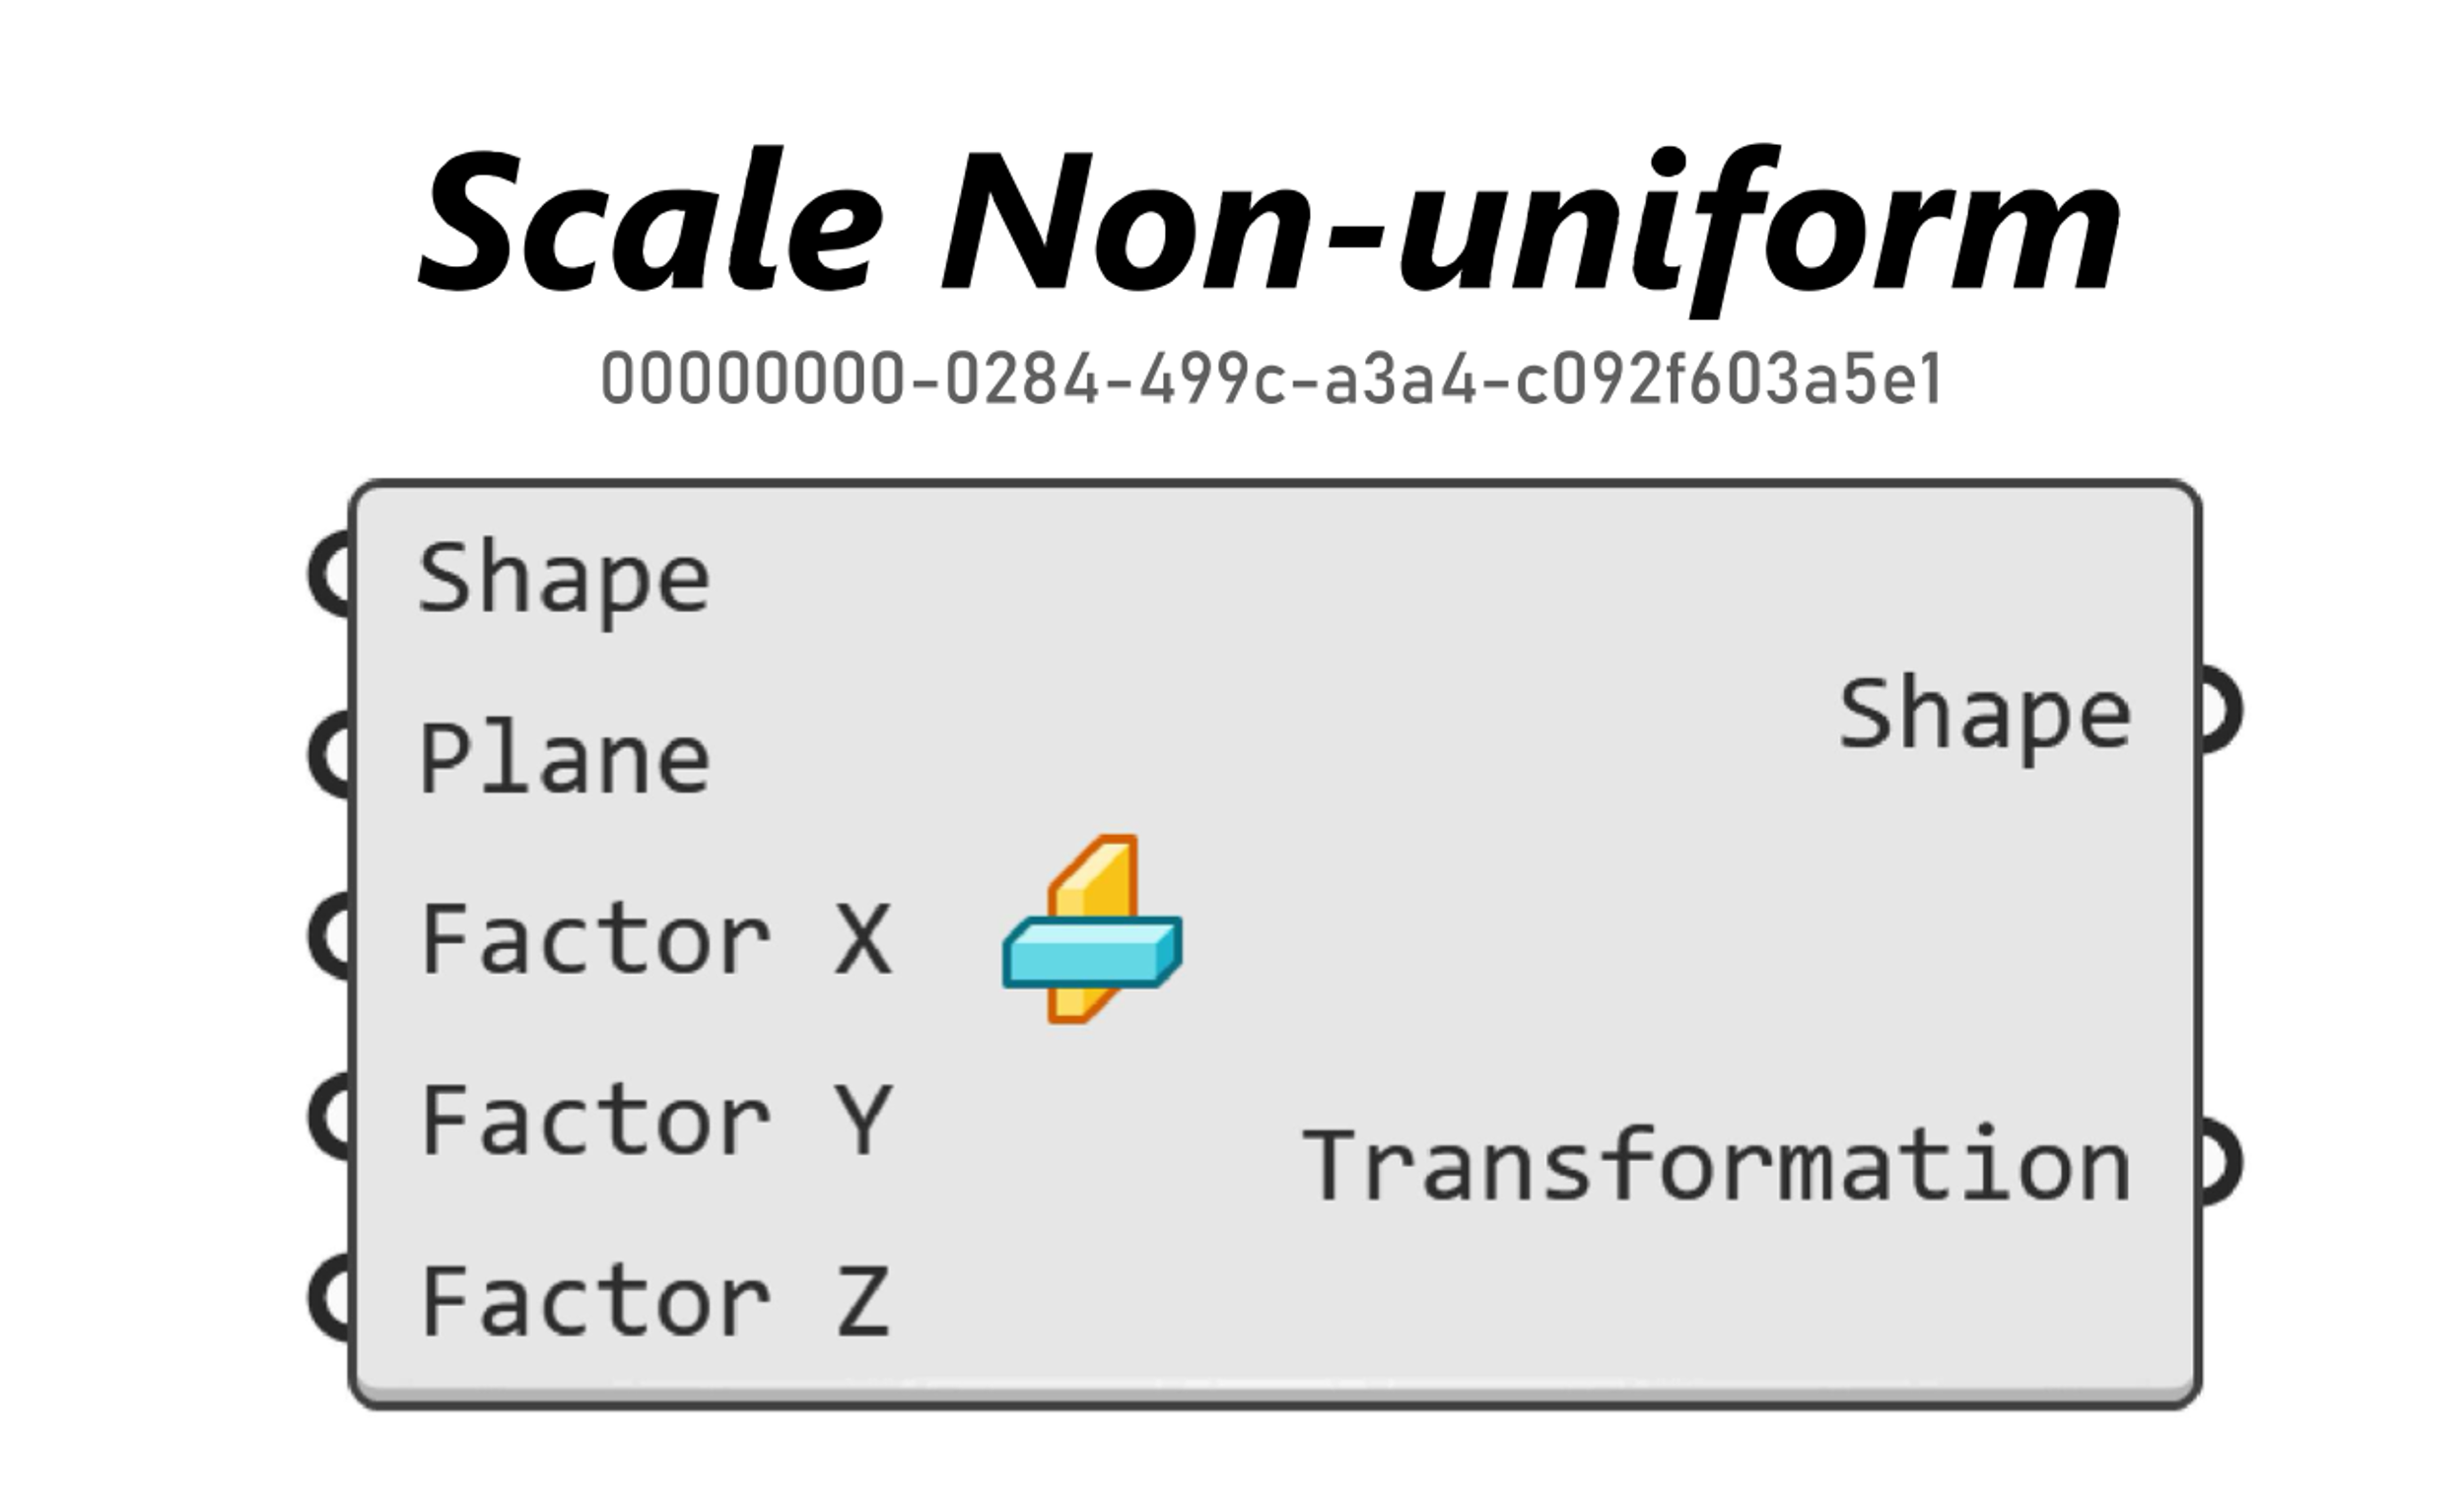Click the Scale Non-uniform title text

pyautogui.click(x=1270, y=225)
